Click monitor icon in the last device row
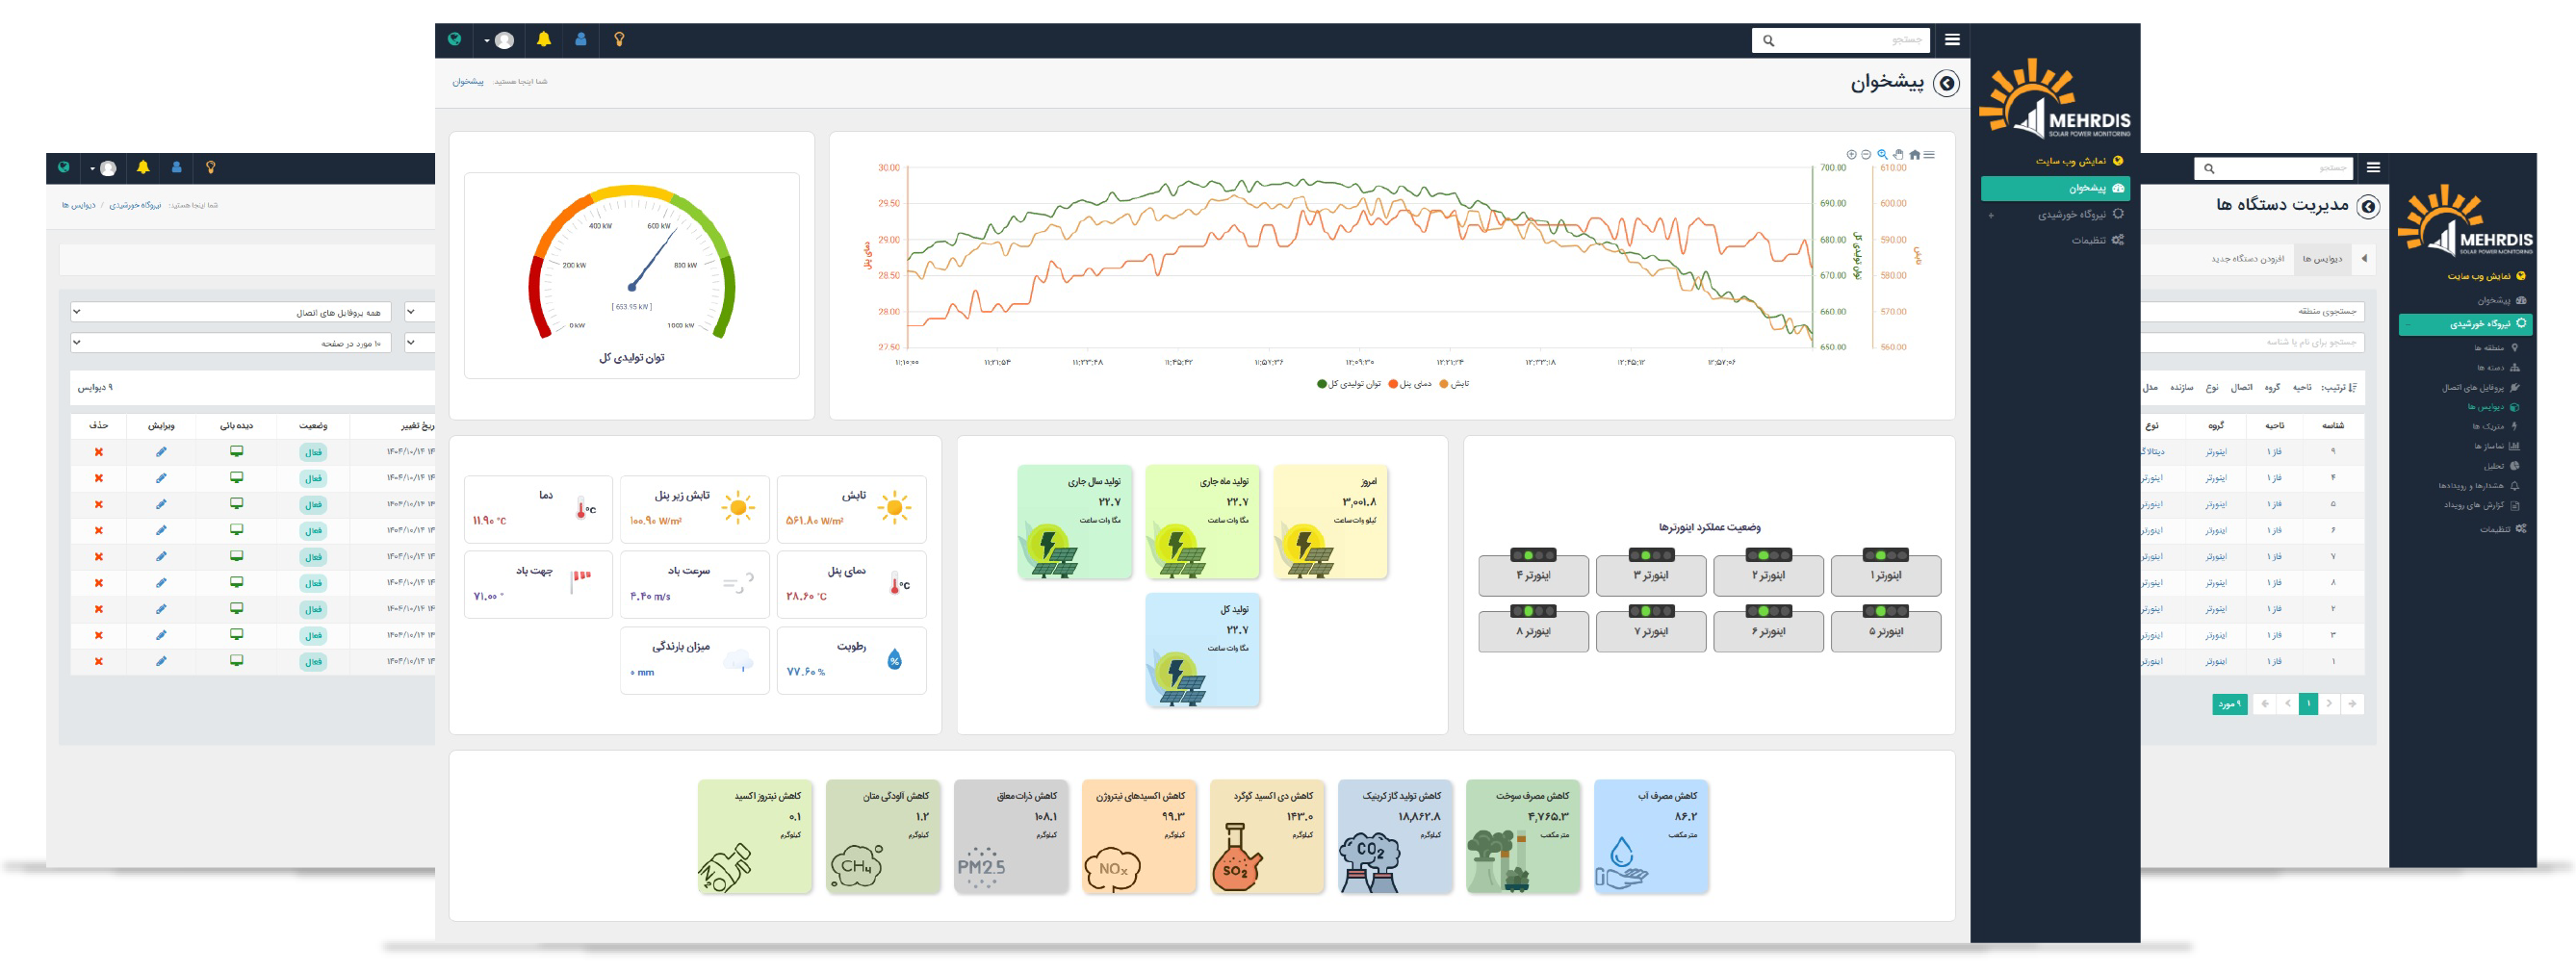The height and width of the screenshot is (971, 2576). click(236, 661)
